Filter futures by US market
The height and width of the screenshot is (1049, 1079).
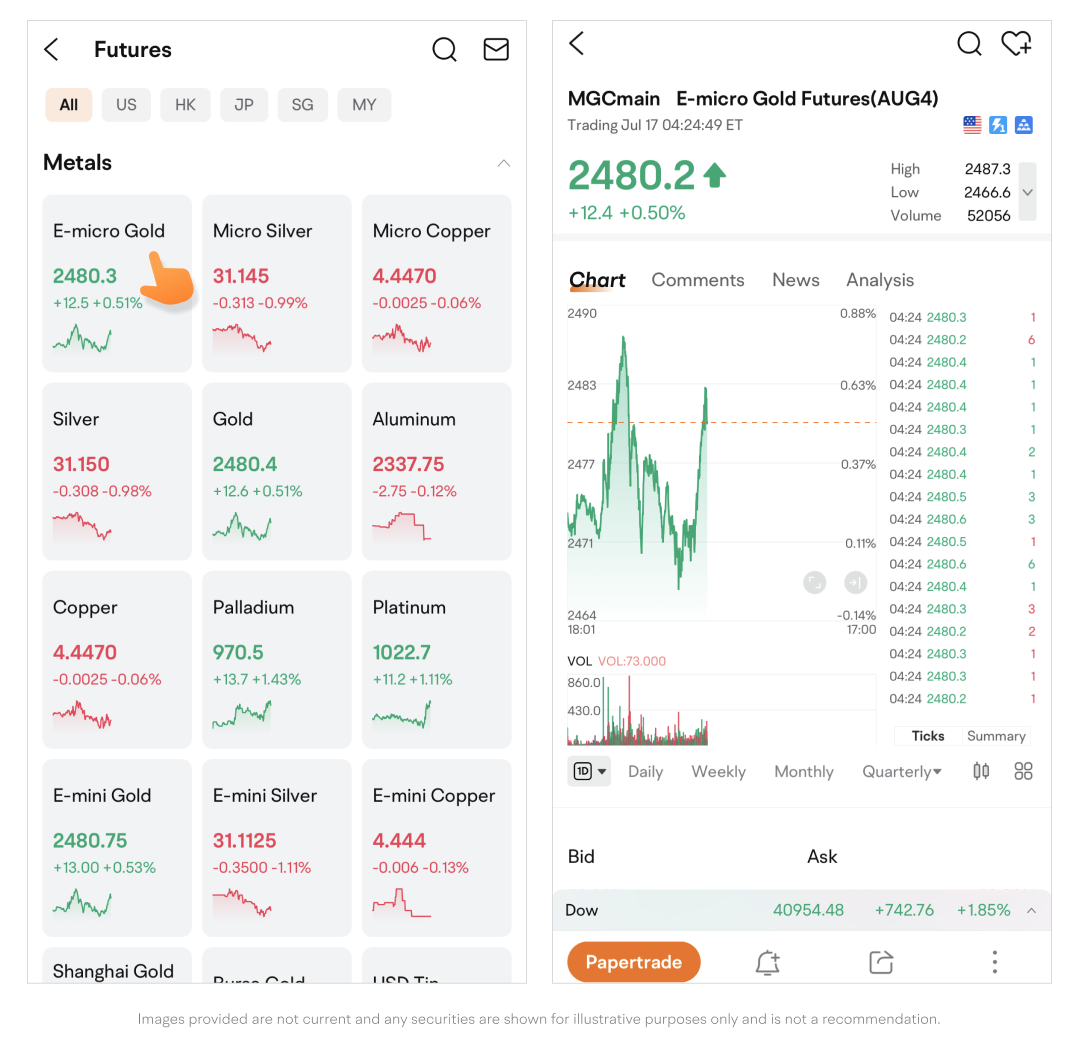pyautogui.click(x=126, y=105)
